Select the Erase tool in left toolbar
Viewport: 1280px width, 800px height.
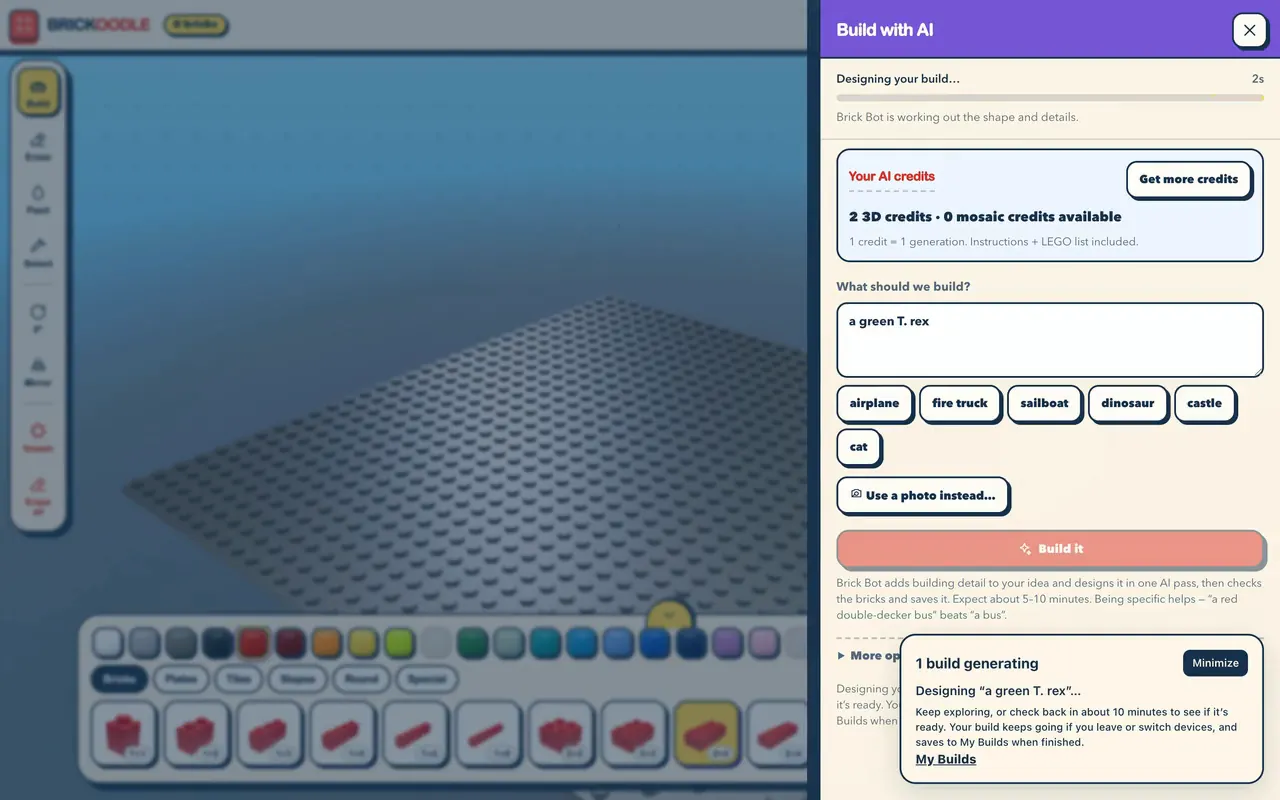(x=38, y=146)
